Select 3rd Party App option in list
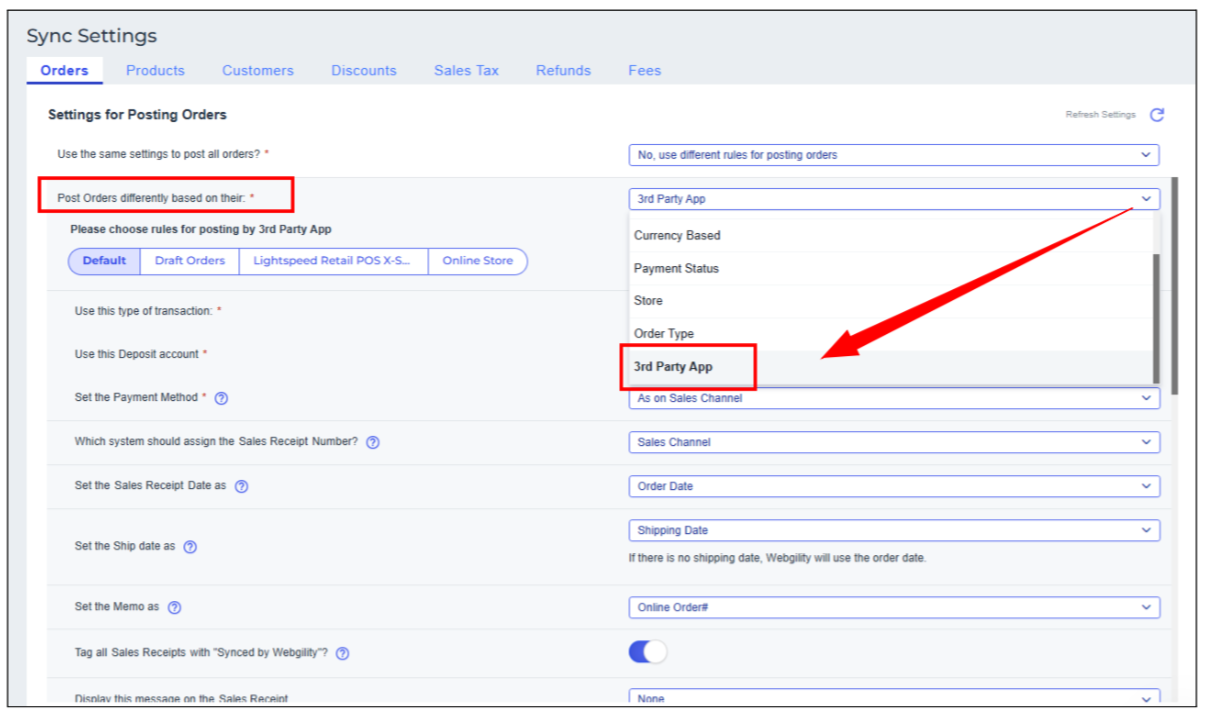This screenshot has height=718, width=1206. click(673, 367)
